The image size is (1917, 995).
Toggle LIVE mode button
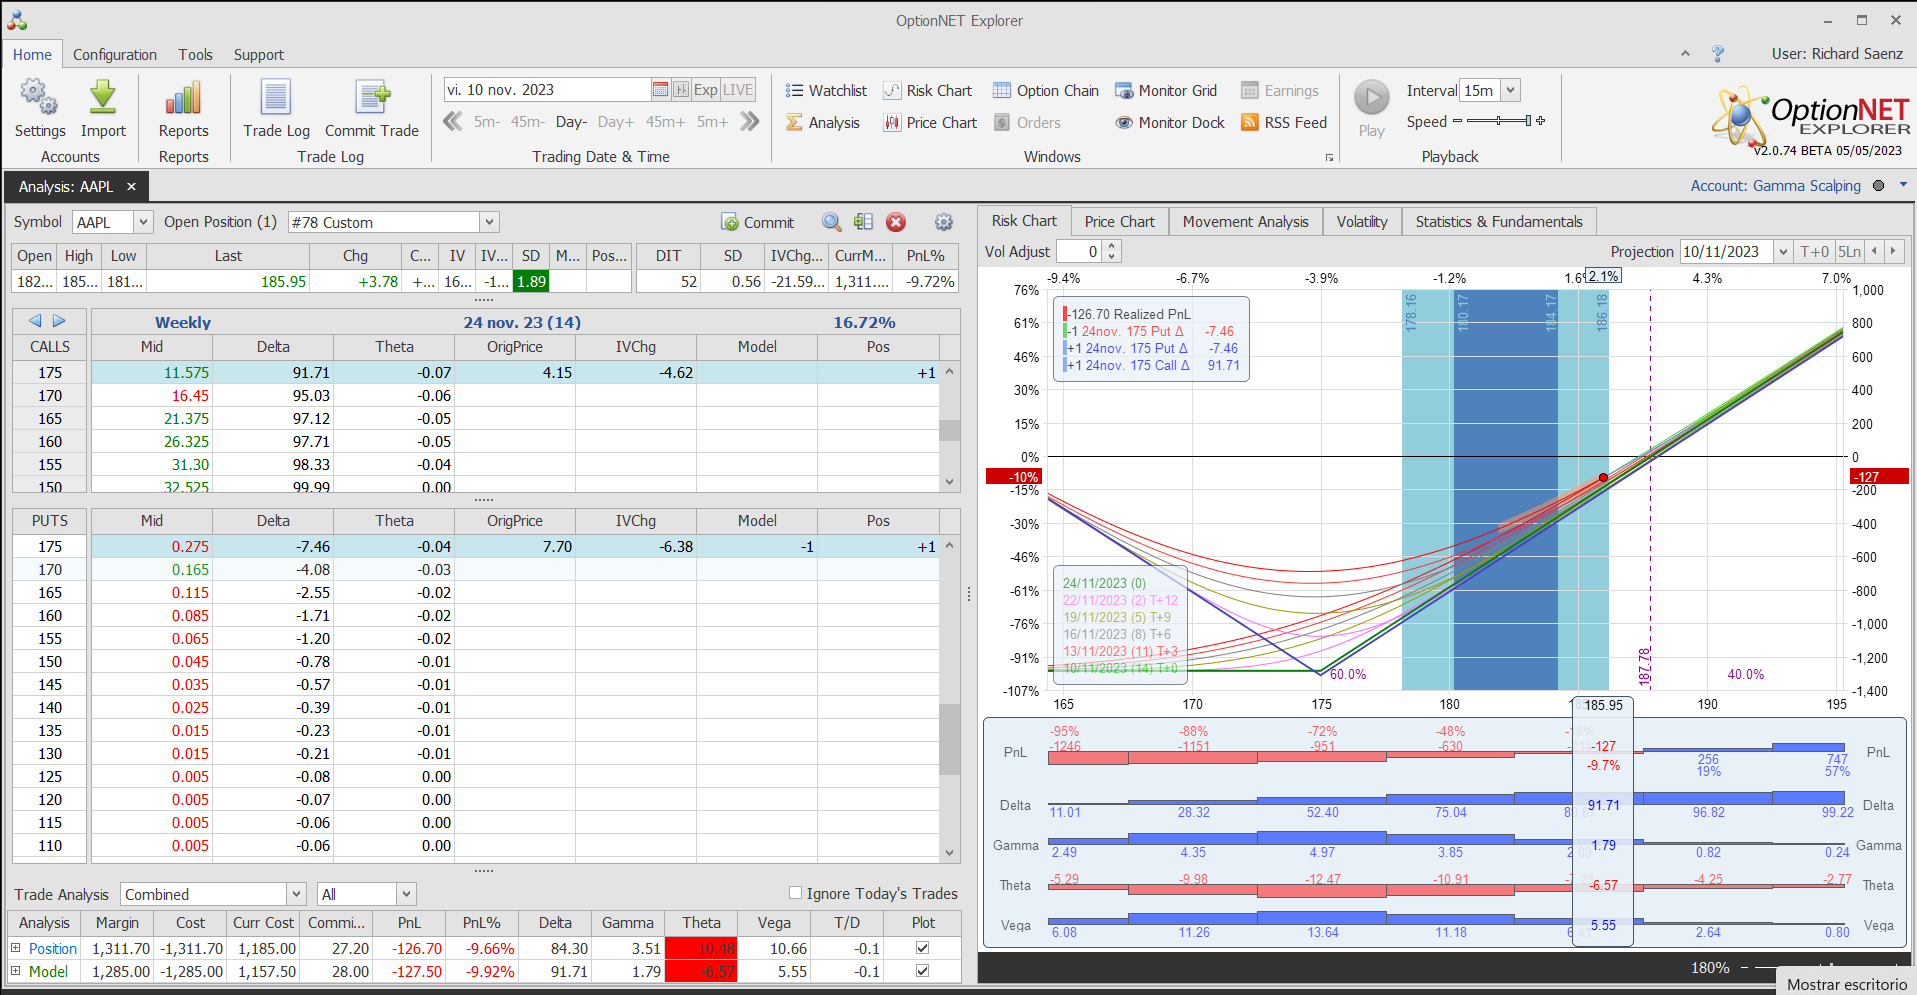click(738, 90)
